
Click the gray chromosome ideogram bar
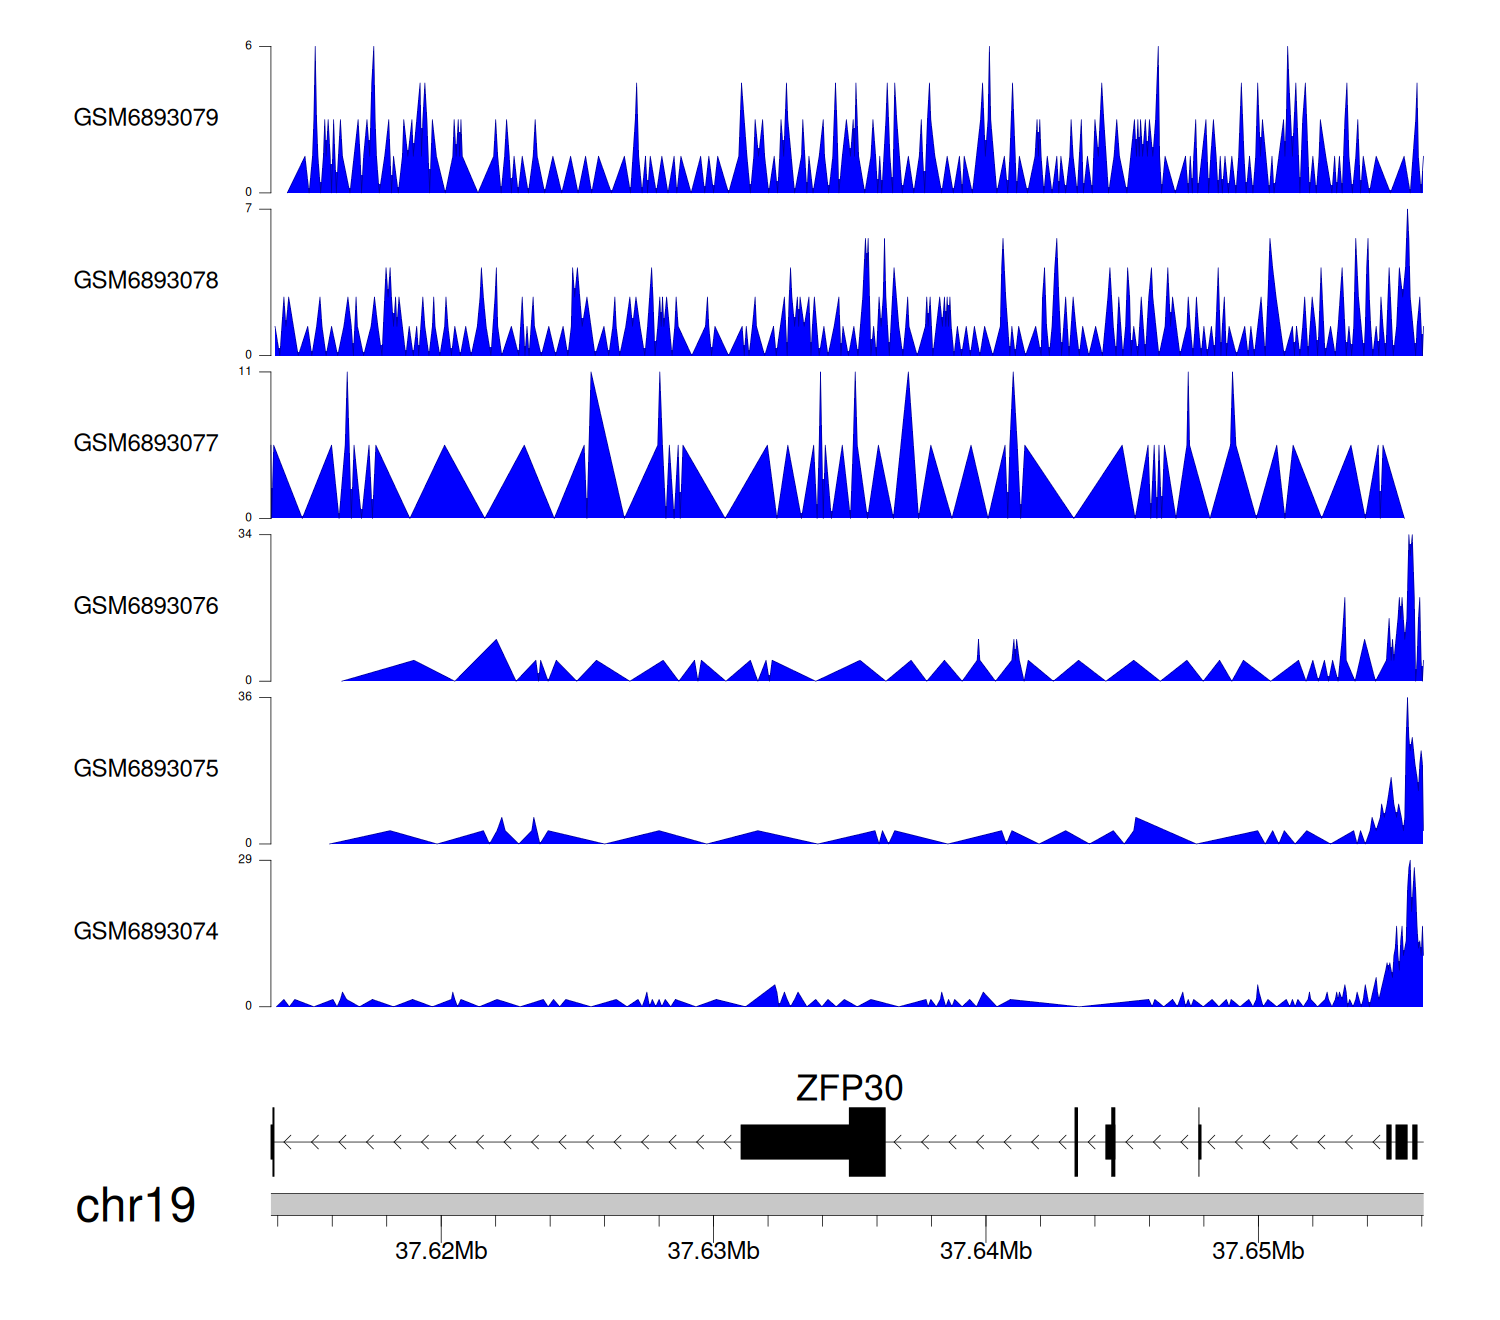846,1204
